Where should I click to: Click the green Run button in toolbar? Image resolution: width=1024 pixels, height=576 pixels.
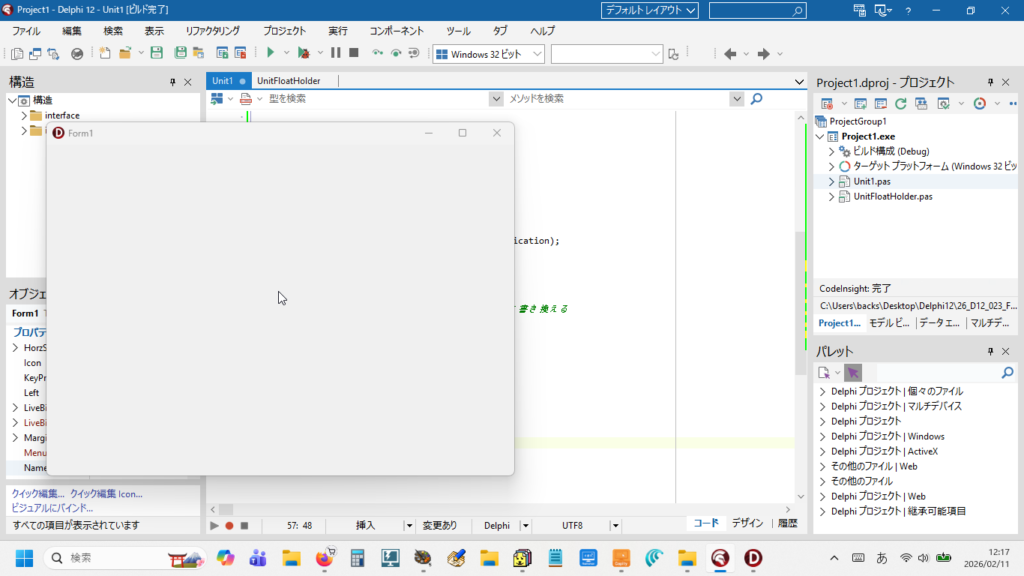(x=270, y=53)
